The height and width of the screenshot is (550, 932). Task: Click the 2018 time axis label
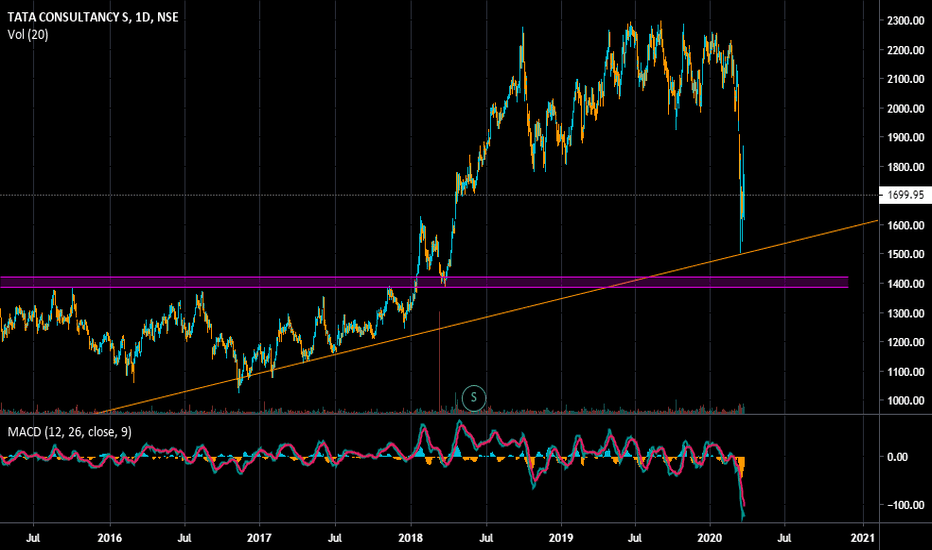click(410, 538)
